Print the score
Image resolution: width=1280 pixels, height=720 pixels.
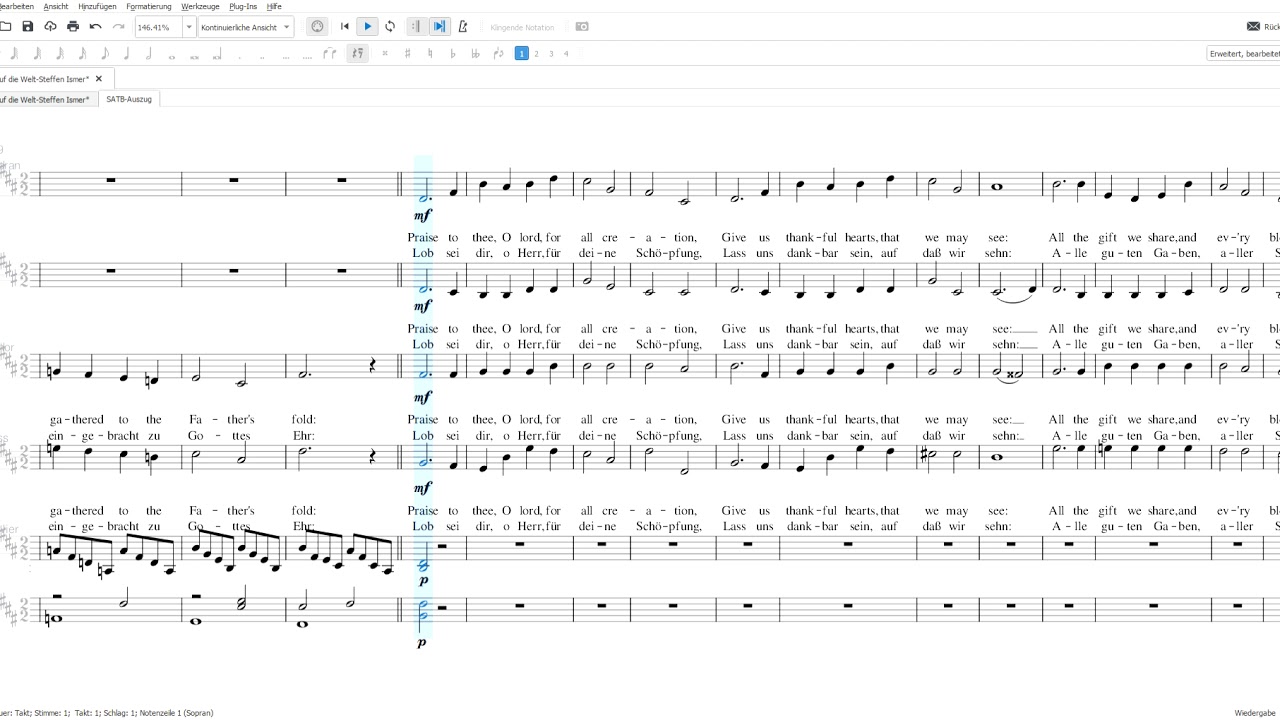tap(73, 27)
